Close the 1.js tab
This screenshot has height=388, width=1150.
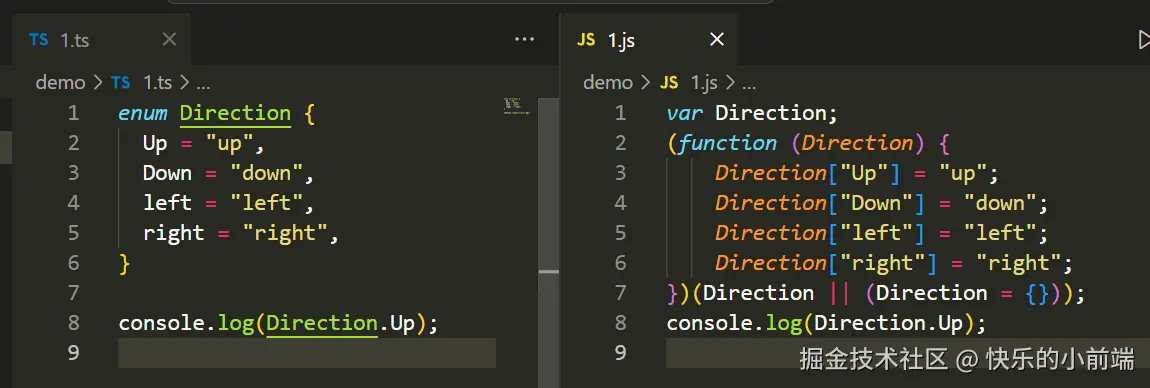coord(717,40)
